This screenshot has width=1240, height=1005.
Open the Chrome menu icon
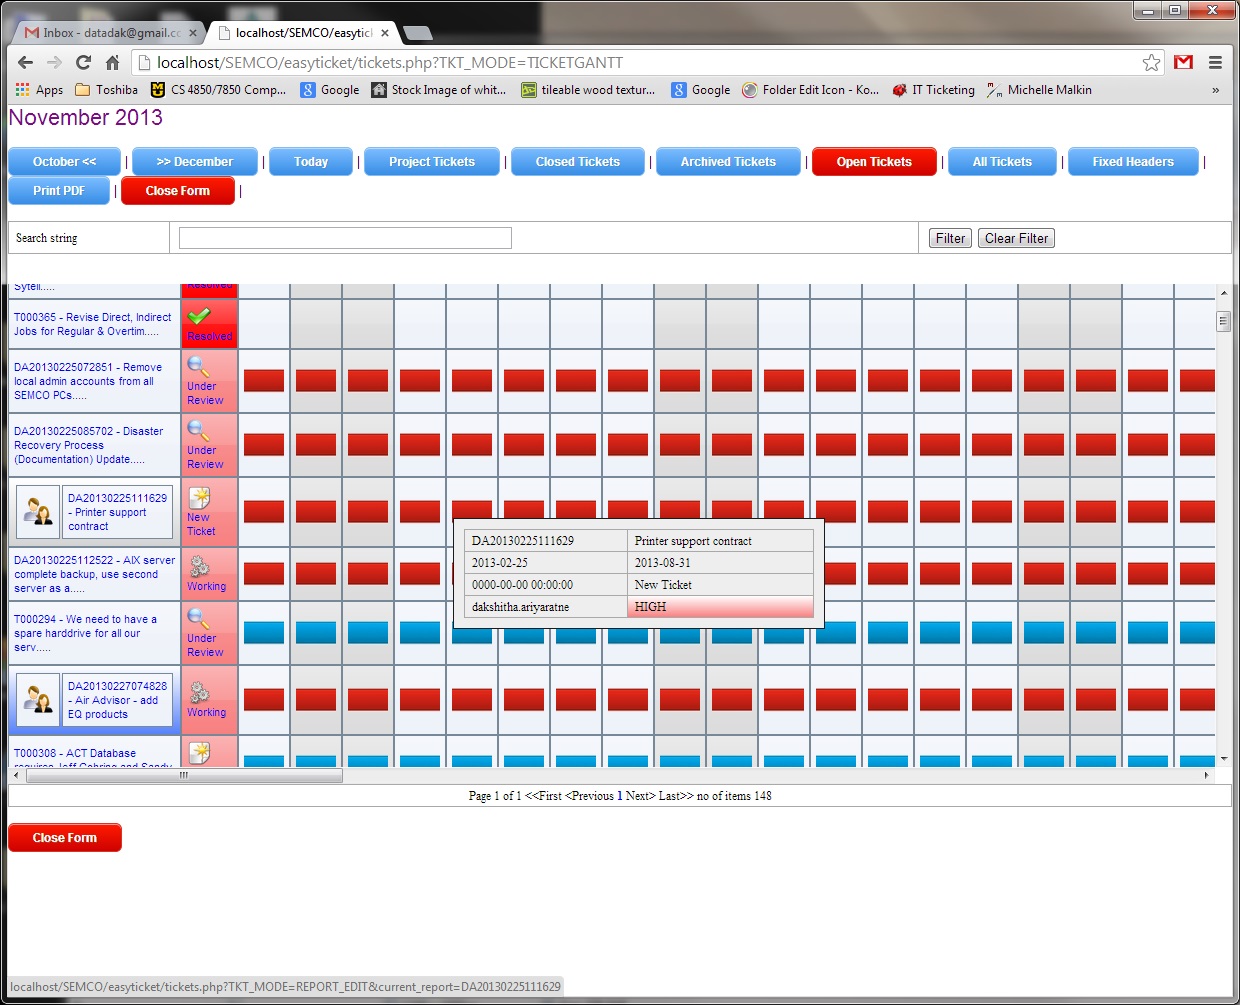(x=1215, y=63)
